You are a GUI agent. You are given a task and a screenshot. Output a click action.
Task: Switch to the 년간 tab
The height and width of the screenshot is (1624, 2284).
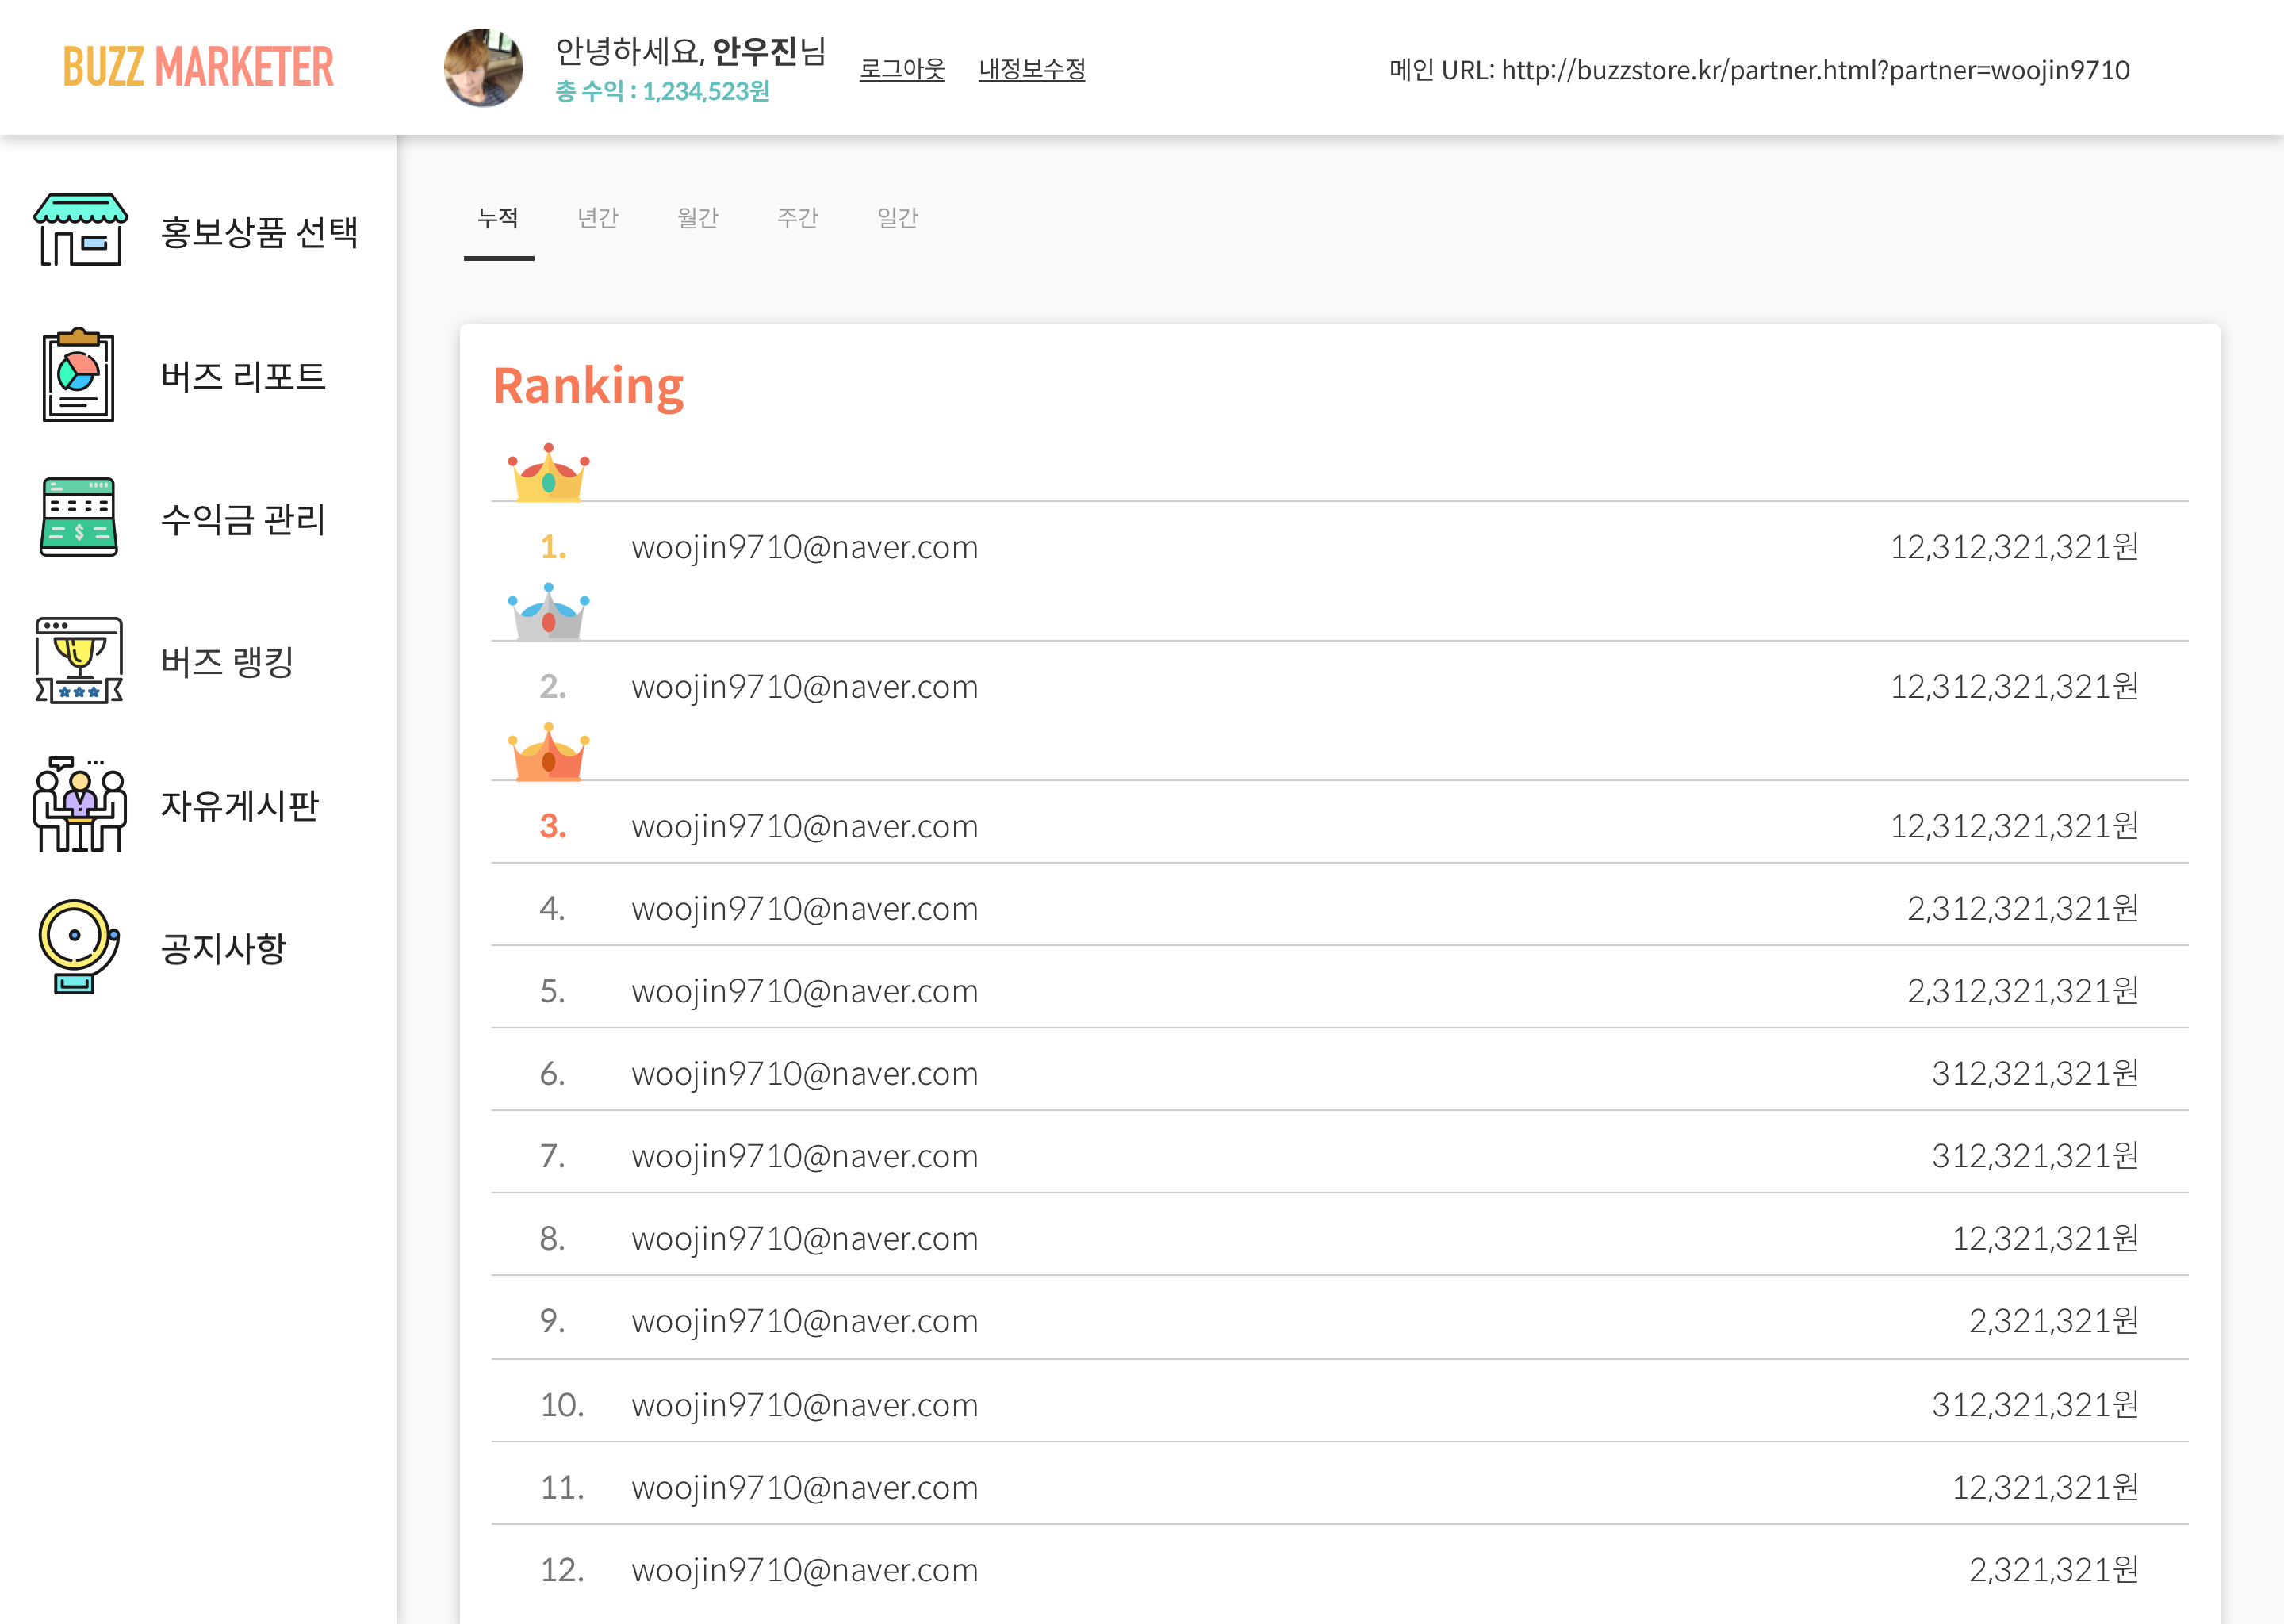[x=598, y=218]
